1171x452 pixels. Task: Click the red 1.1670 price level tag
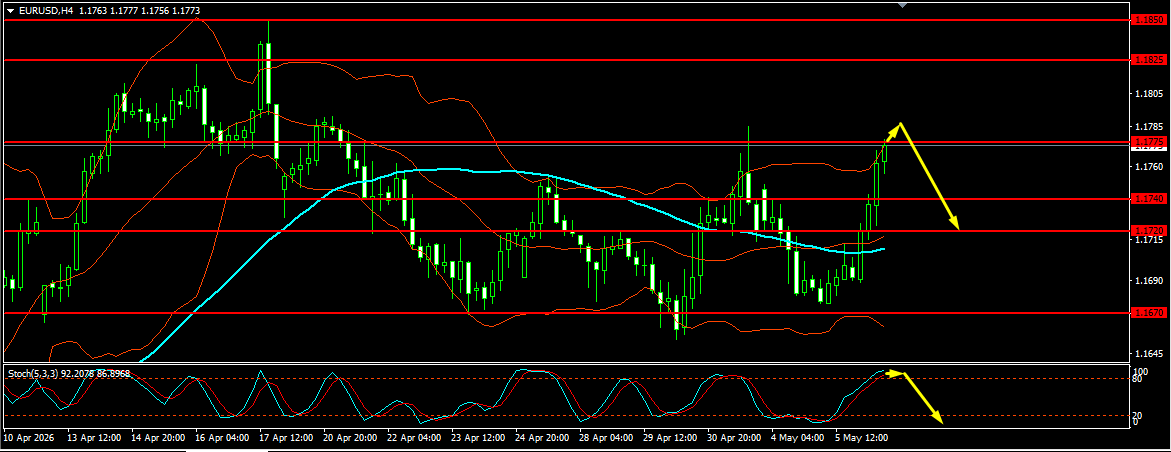1148,312
